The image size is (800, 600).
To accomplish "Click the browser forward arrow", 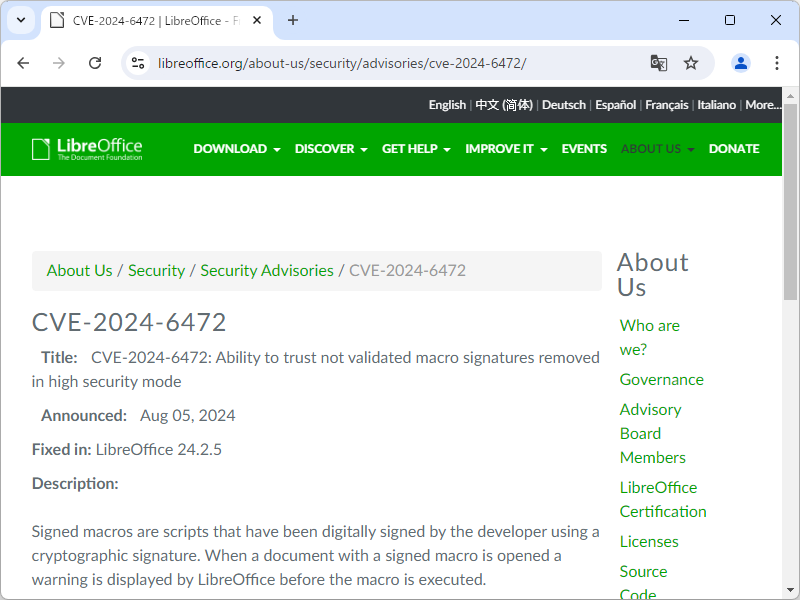I will click(x=59, y=63).
